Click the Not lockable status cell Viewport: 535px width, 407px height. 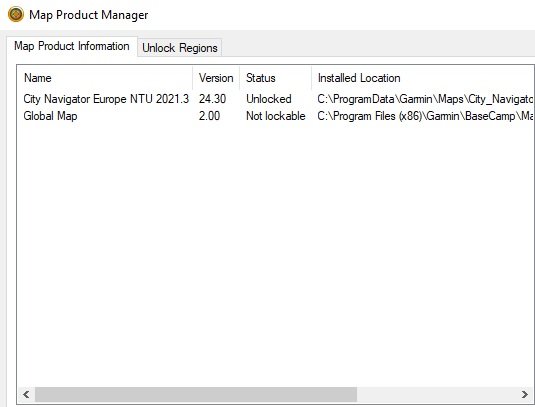point(276,116)
